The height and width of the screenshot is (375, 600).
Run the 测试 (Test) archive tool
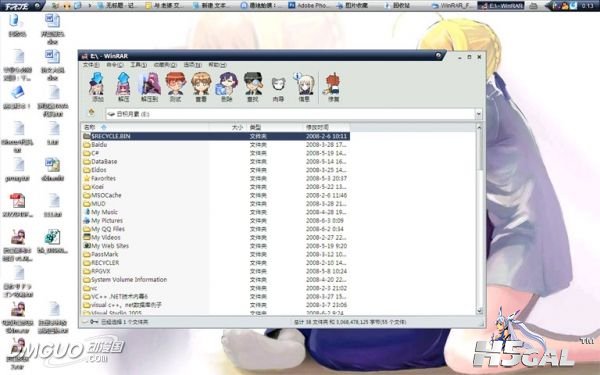tap(175, 87)
